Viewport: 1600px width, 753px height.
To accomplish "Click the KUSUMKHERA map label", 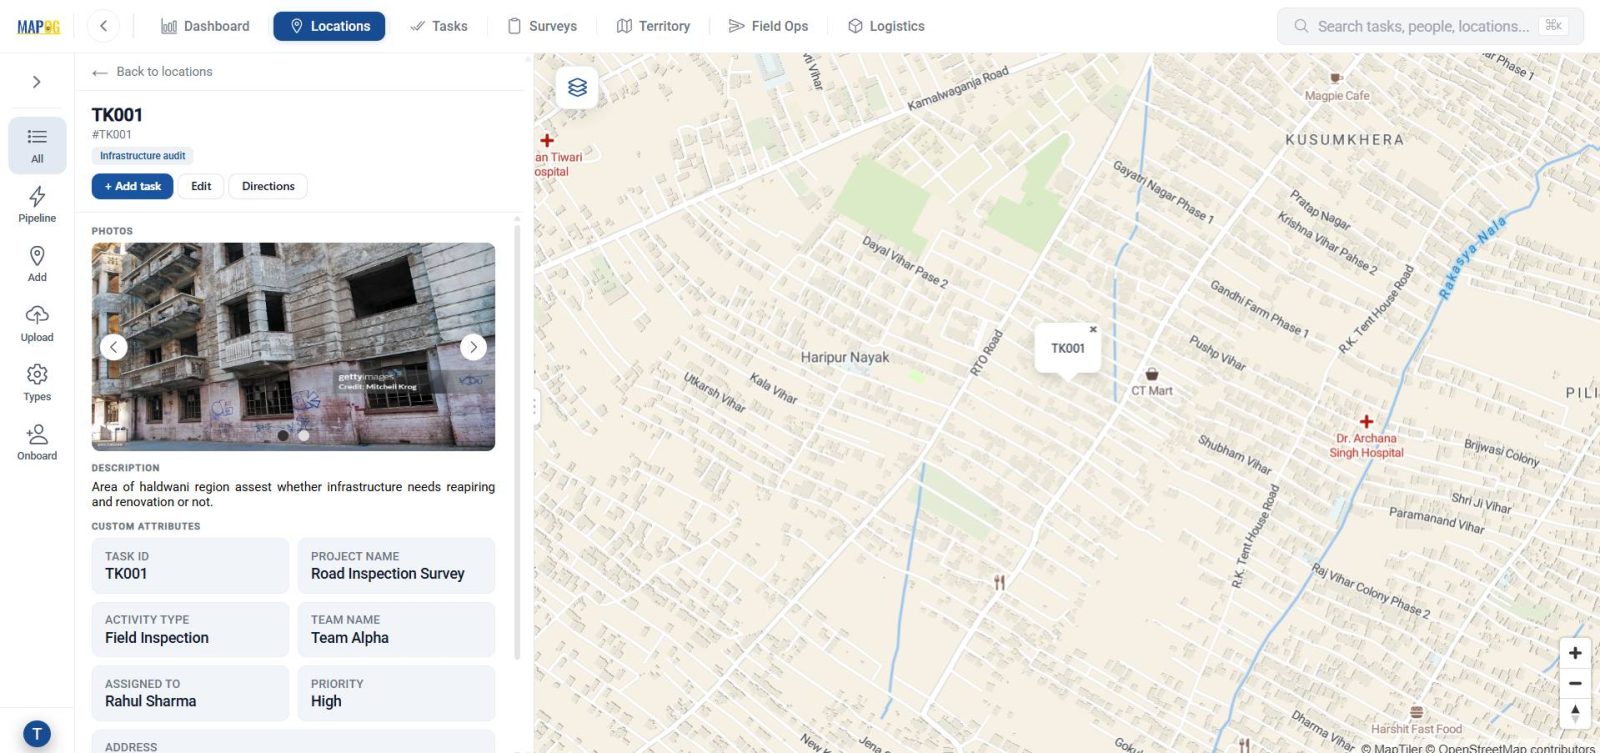I will coord(1344,140).
